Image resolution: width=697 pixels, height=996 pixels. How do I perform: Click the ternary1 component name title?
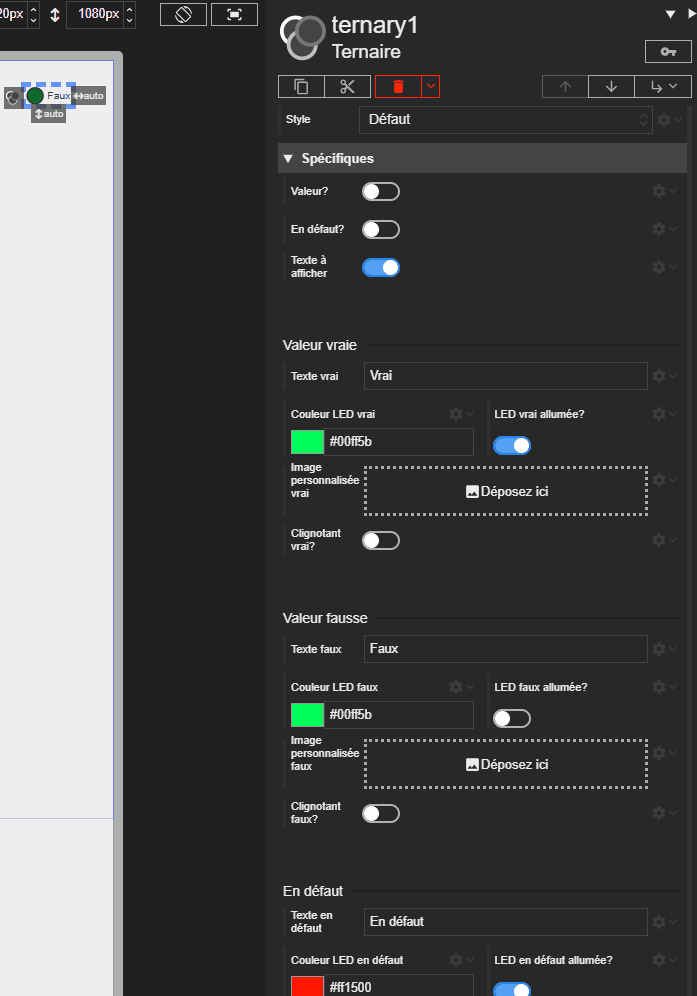tap(375, 25)
